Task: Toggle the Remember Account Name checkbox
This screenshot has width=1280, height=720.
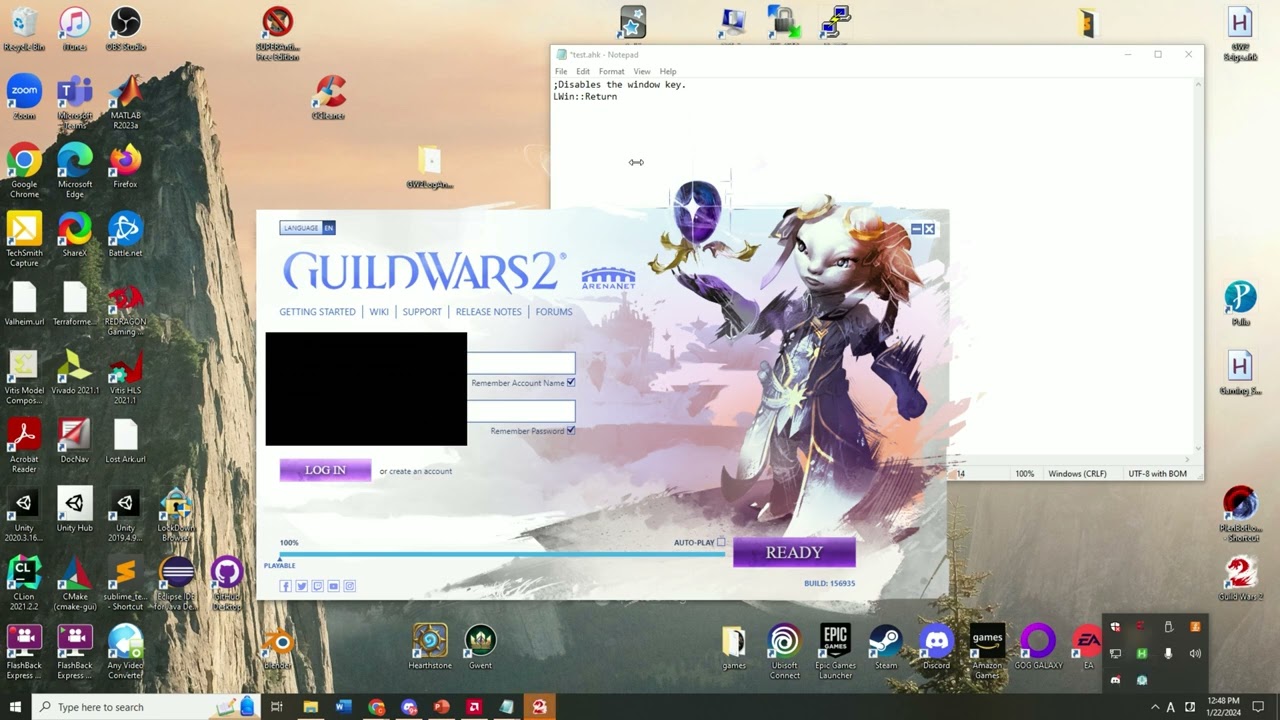Action: pyautogui.click(x=571, y=383)
